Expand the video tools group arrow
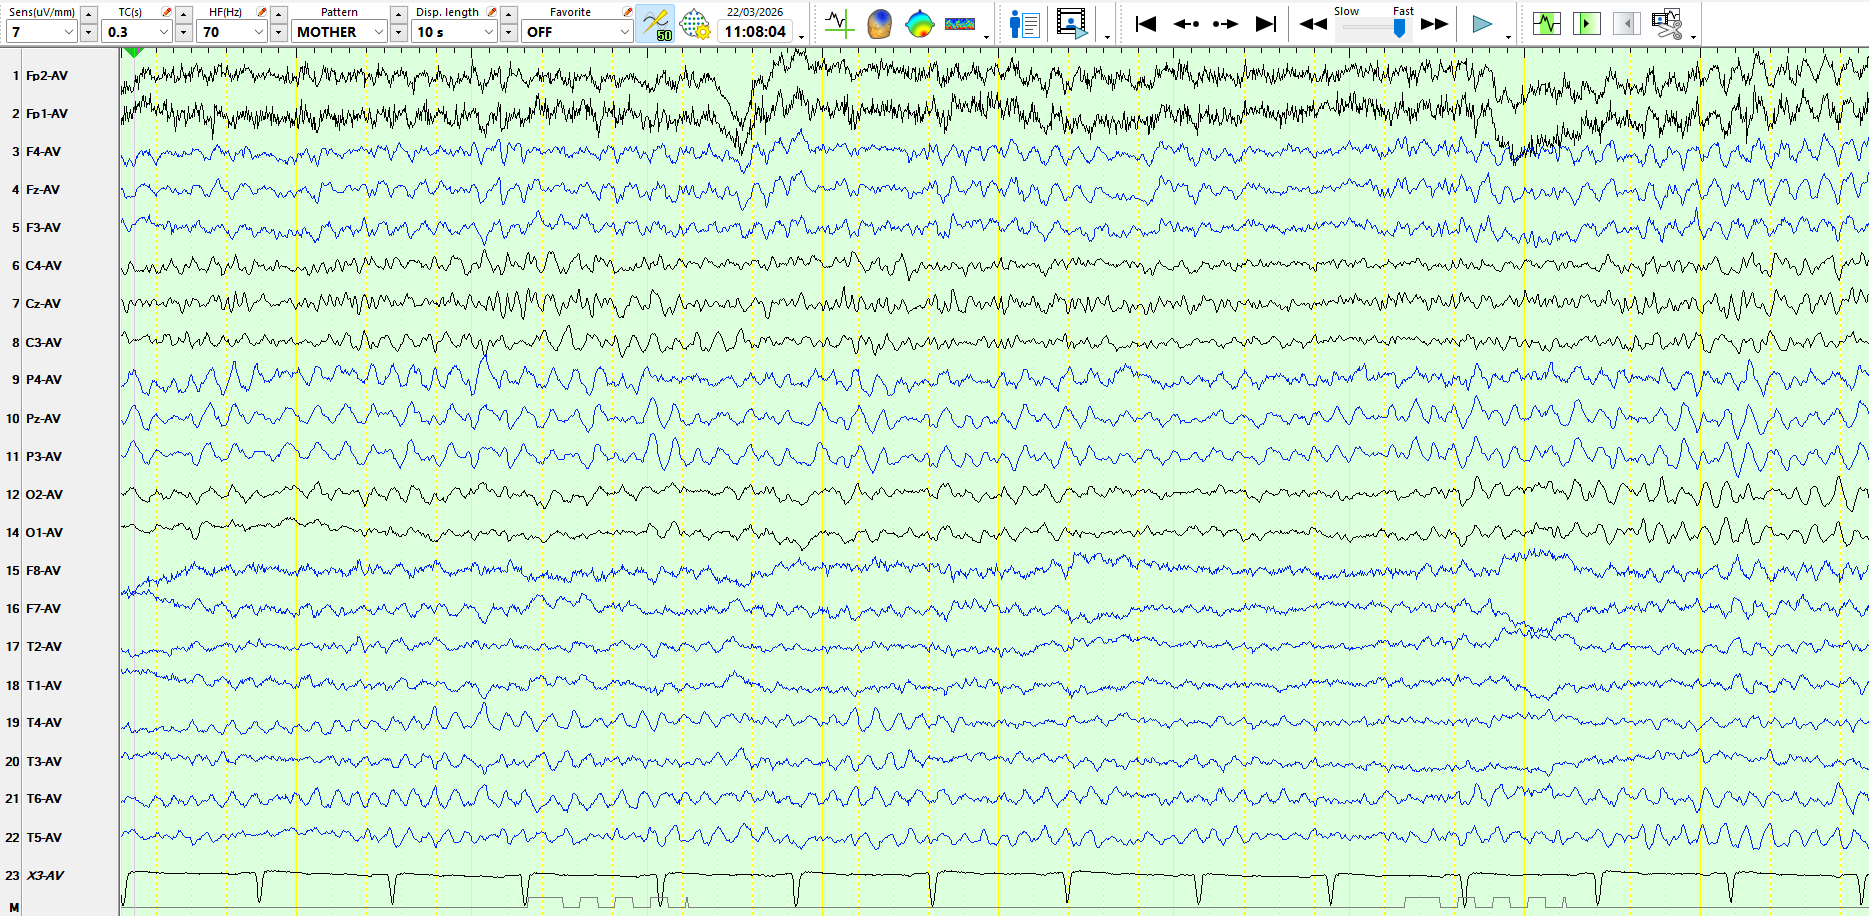The image size is (1869, 916). [1107, 37]
